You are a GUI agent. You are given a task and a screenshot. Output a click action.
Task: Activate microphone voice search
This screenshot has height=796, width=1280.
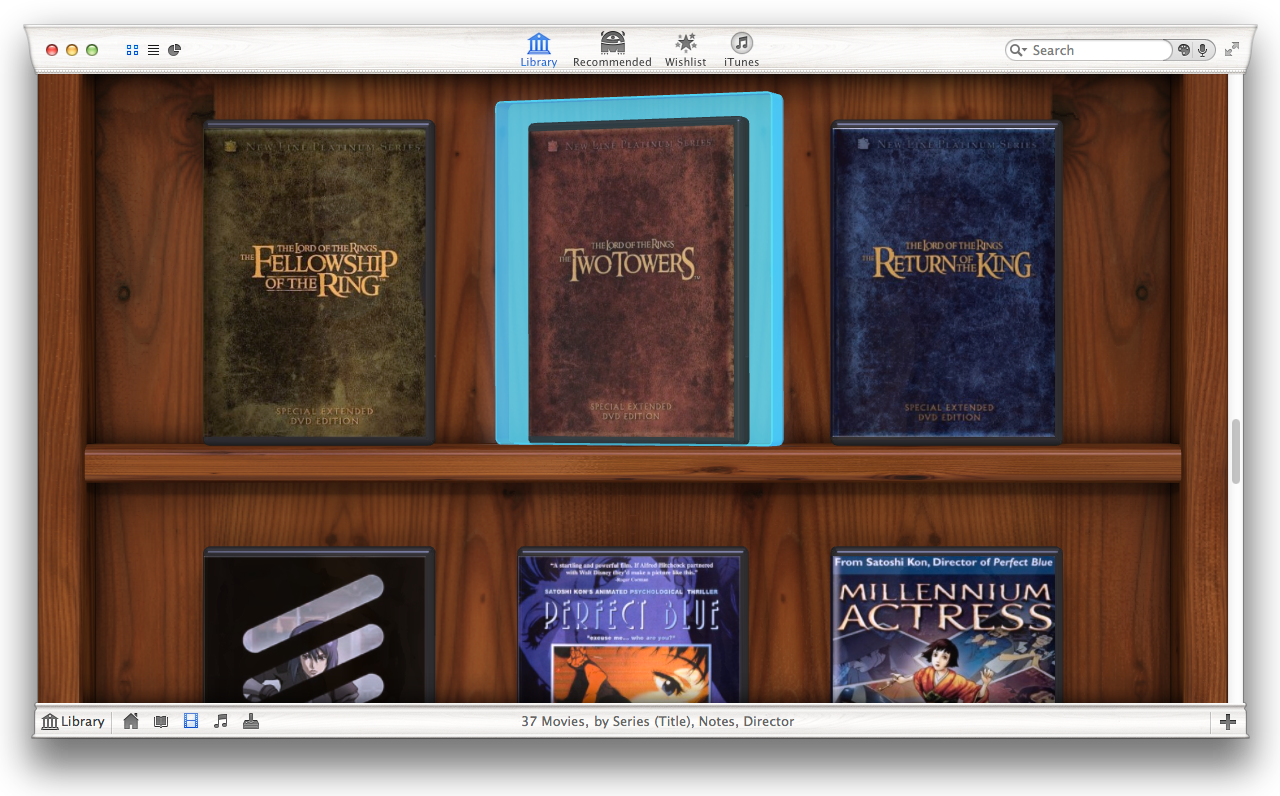(1202, 50)
